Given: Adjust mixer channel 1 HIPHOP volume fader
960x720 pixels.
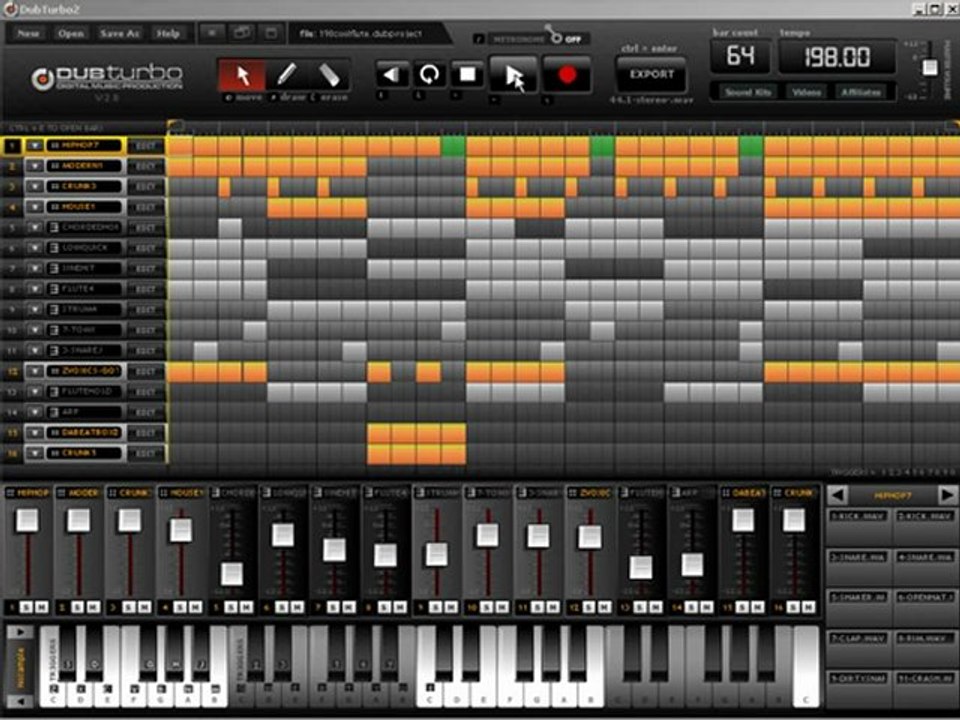Looking at the screenshot, I should click(27, 520).
